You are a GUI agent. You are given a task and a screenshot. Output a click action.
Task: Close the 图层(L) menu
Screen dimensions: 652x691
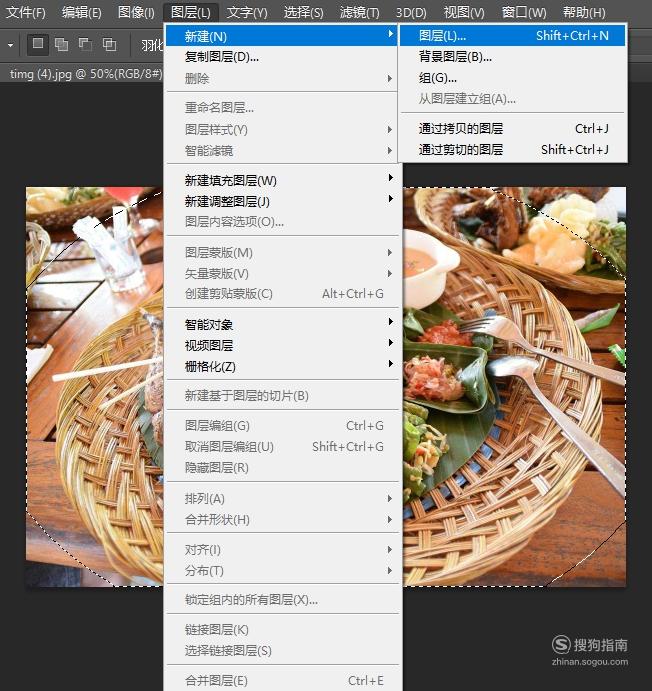[191, 12]
